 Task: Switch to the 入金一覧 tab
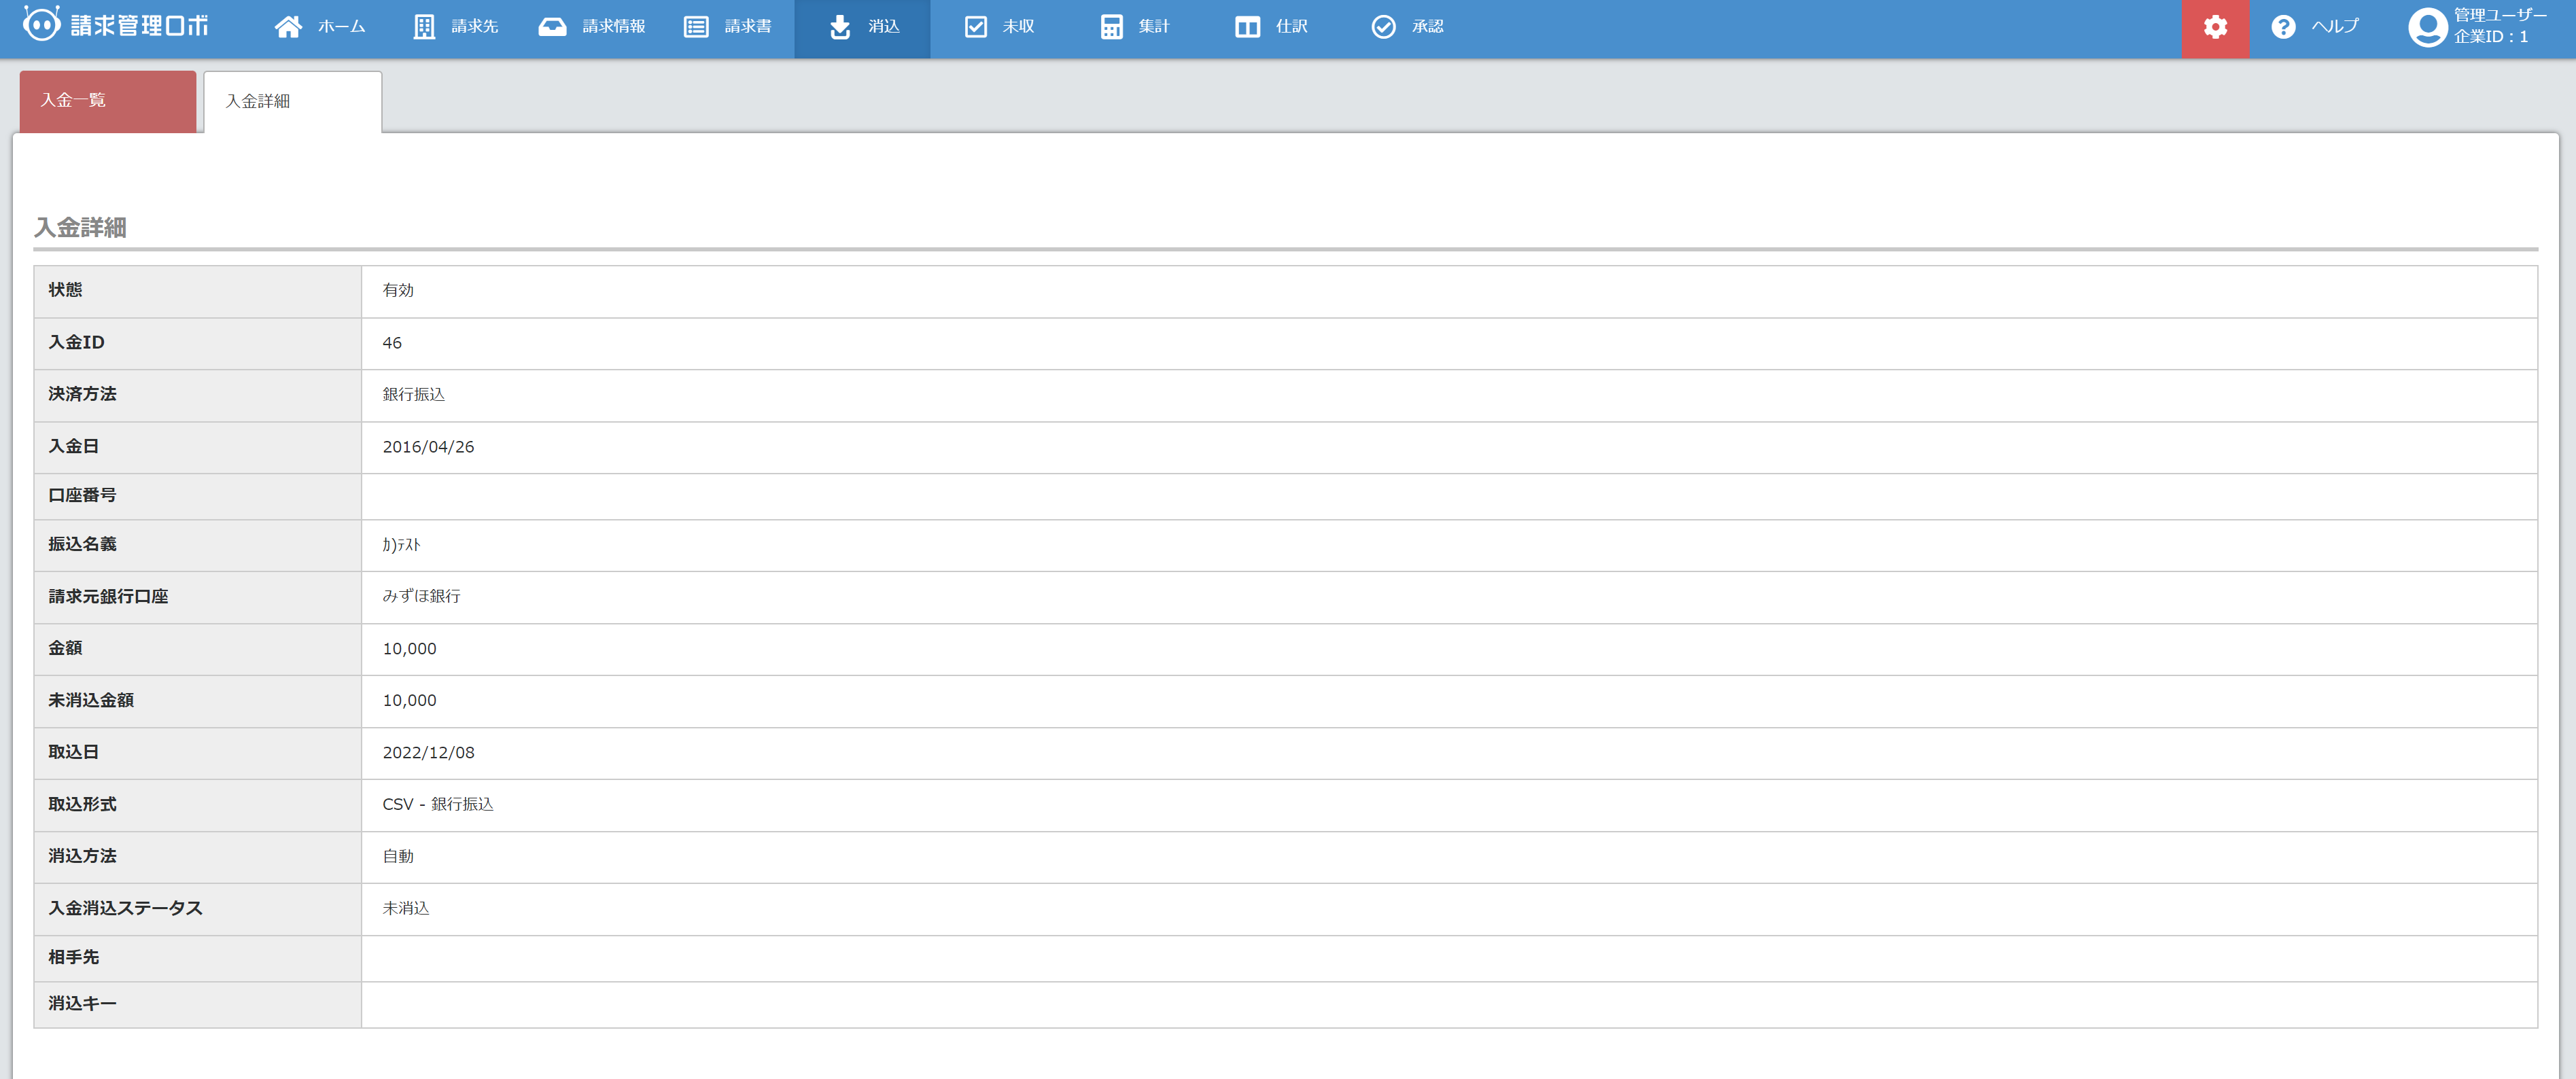click(x=108, y=101)
